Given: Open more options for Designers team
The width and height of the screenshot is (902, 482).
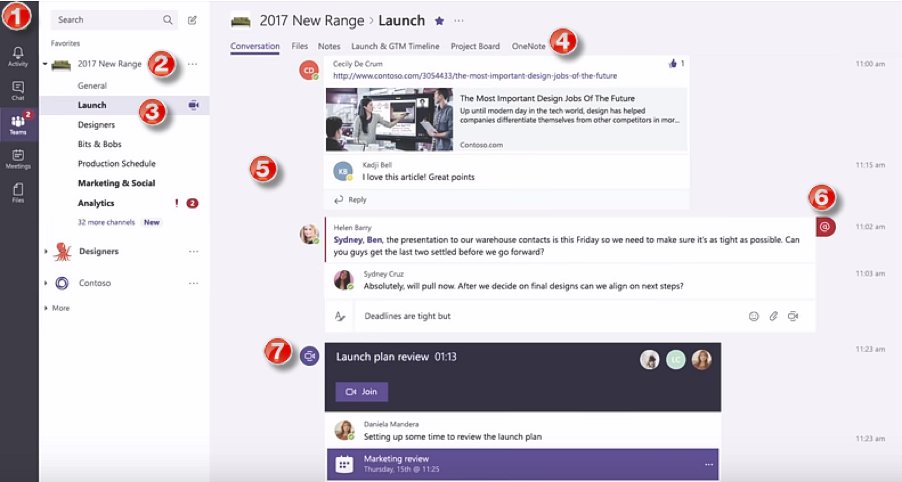Looking at the screenshot, I should (x=194, y=251).
